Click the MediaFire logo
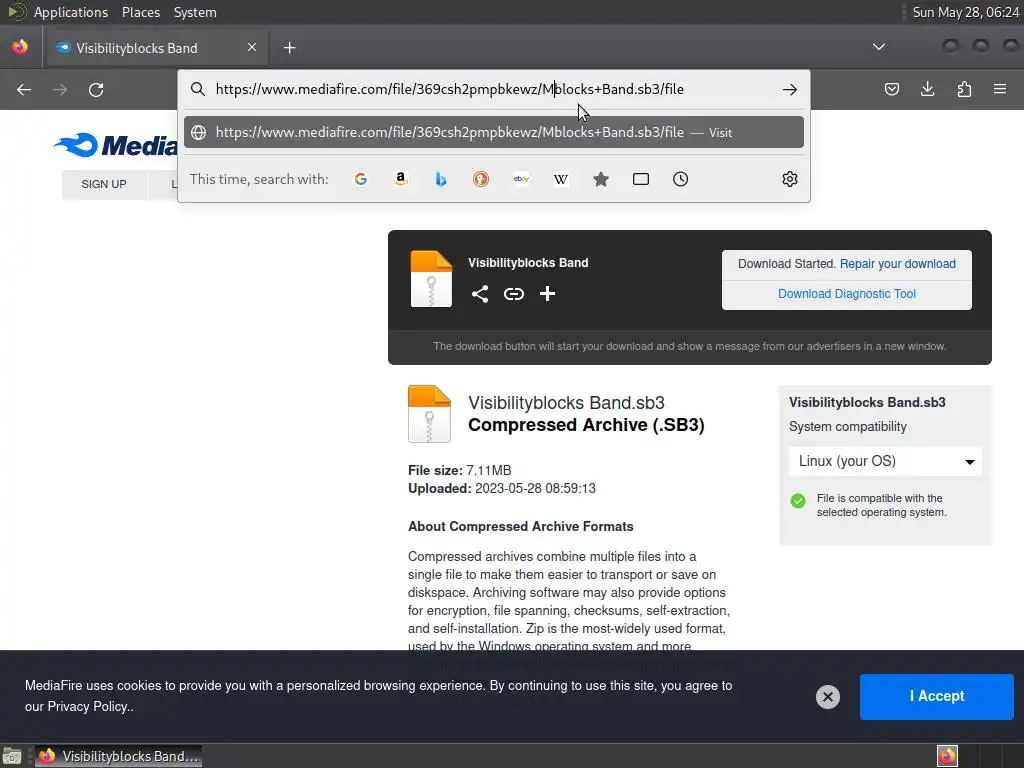The image size is (1024, 768). [x=115, y=145]
